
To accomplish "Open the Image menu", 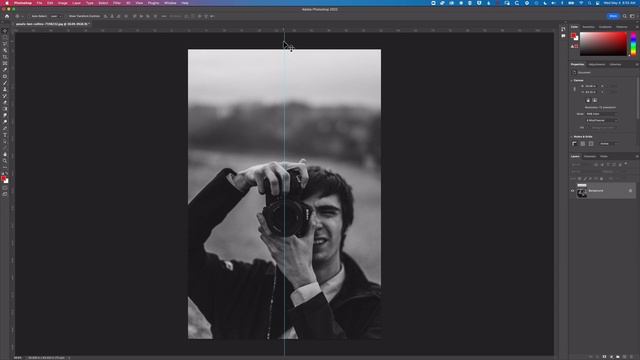I will 62,3.
